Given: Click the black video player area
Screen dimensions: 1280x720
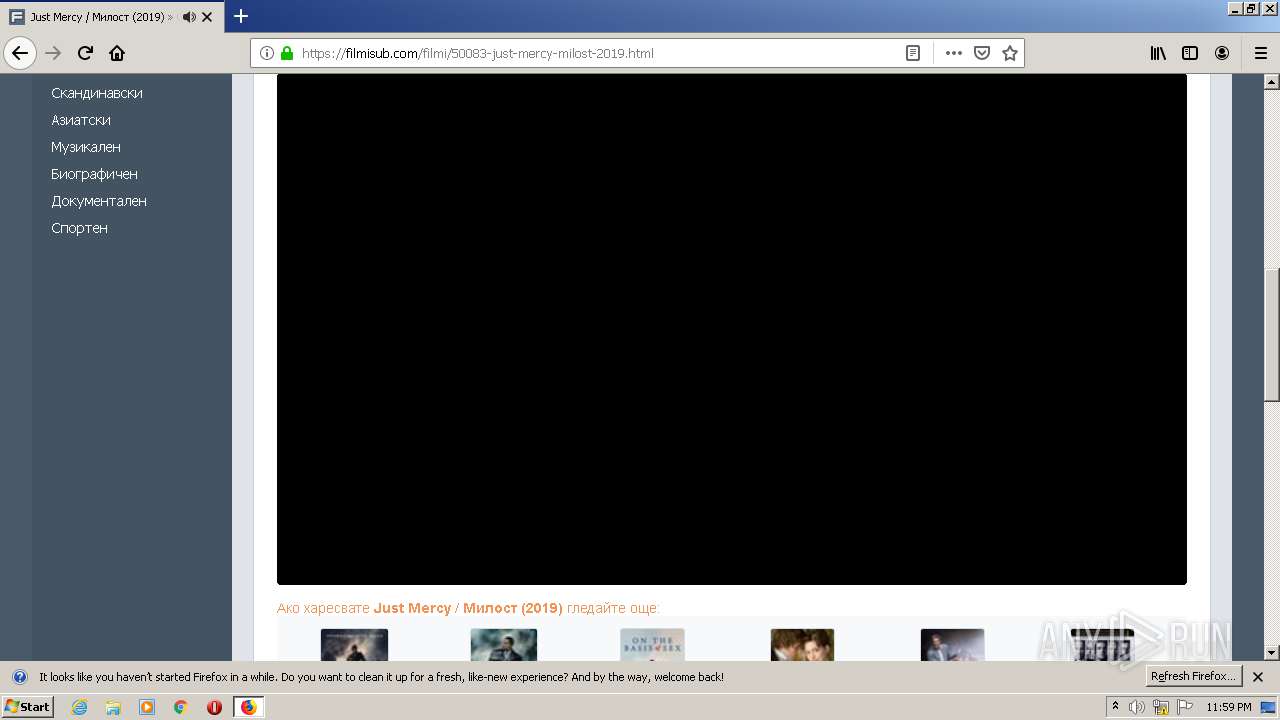Looking at the screenshot, I should coord(732,329).
